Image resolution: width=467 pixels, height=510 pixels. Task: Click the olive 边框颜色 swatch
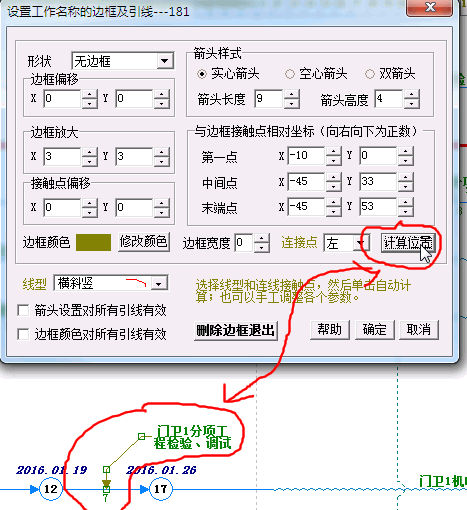point(93,242)
